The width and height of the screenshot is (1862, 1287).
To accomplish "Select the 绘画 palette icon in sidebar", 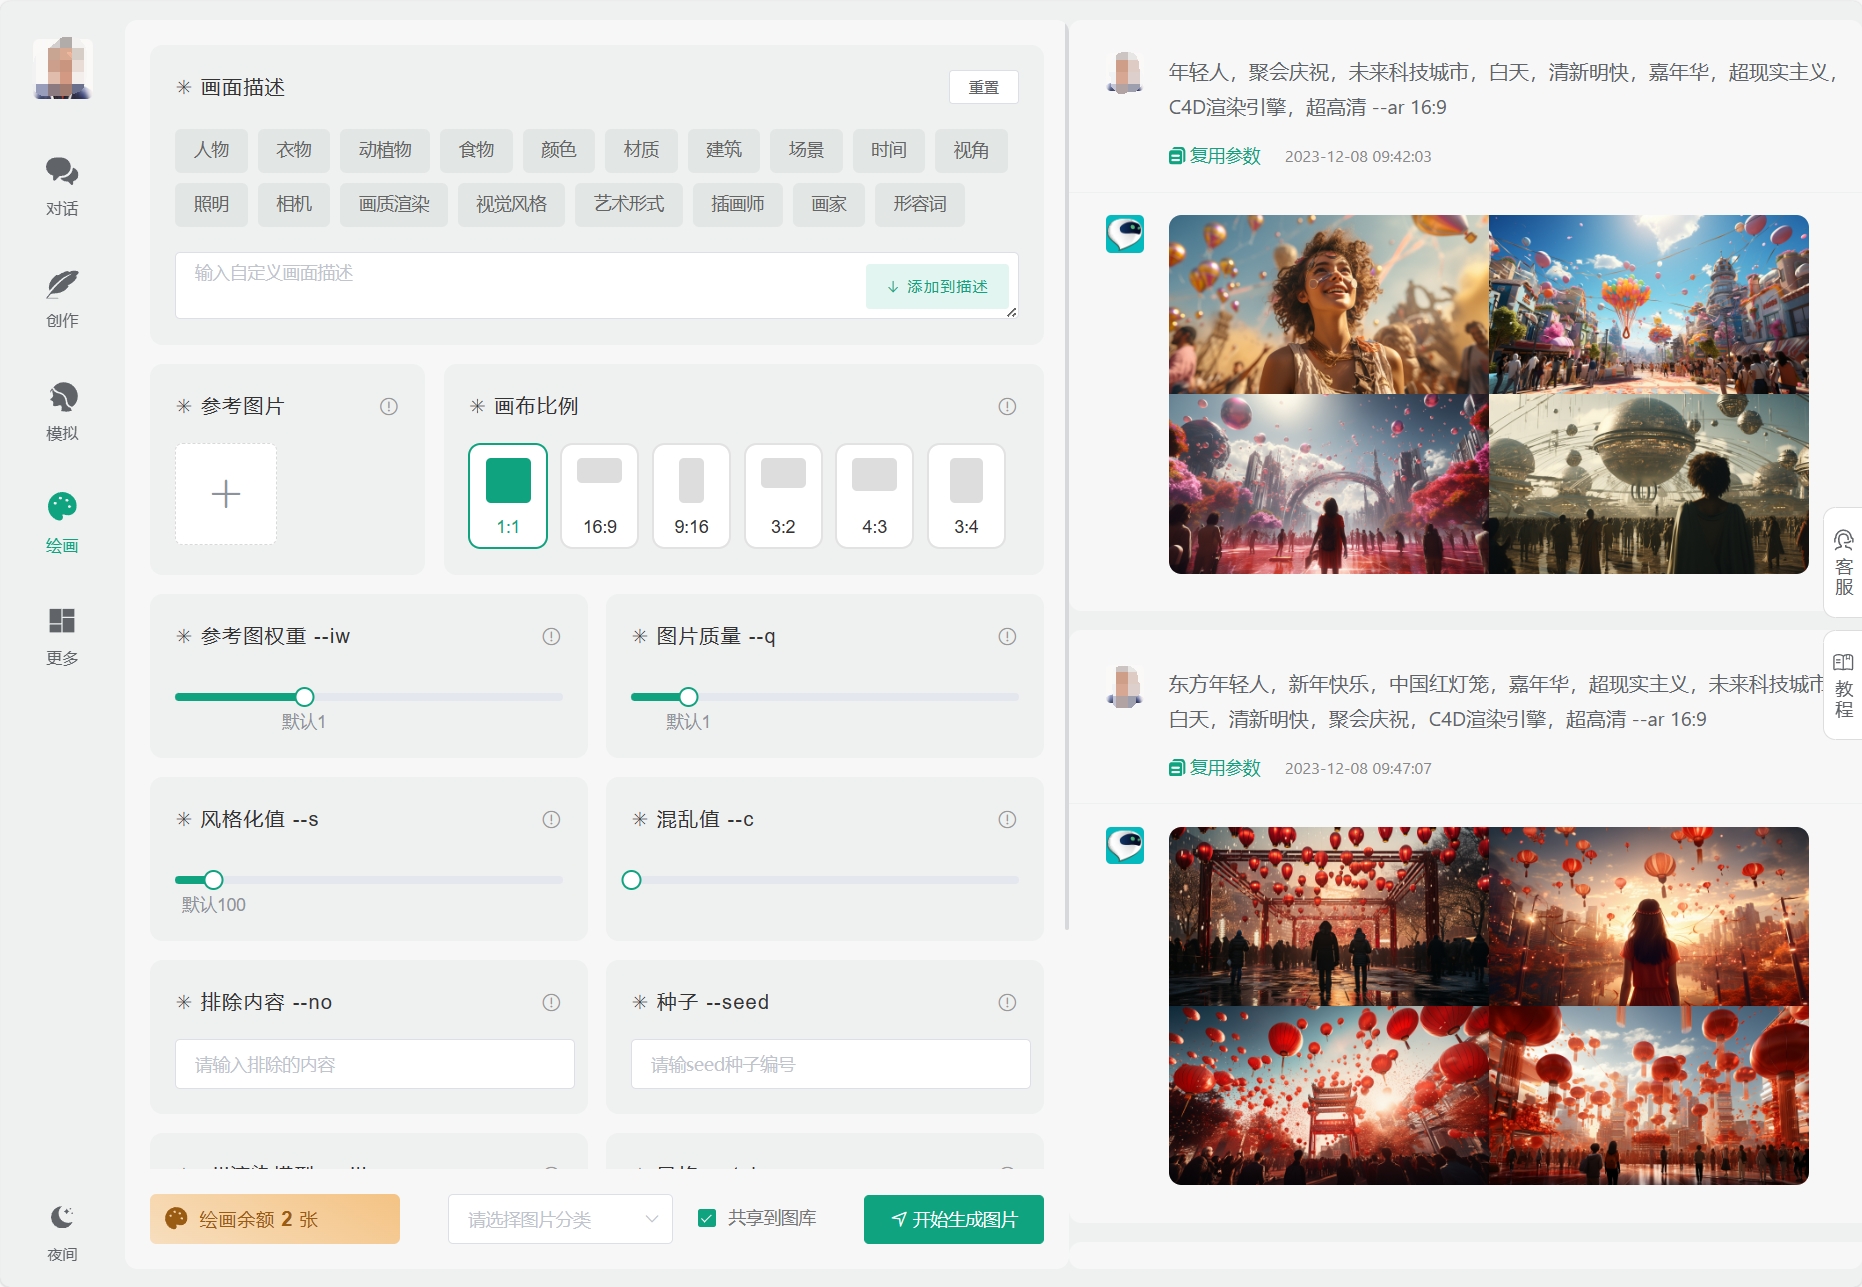I will [x=62, y=507].
